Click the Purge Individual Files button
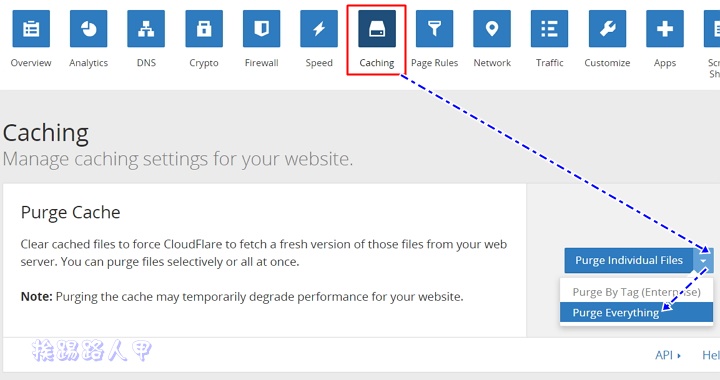 (629, 260)
